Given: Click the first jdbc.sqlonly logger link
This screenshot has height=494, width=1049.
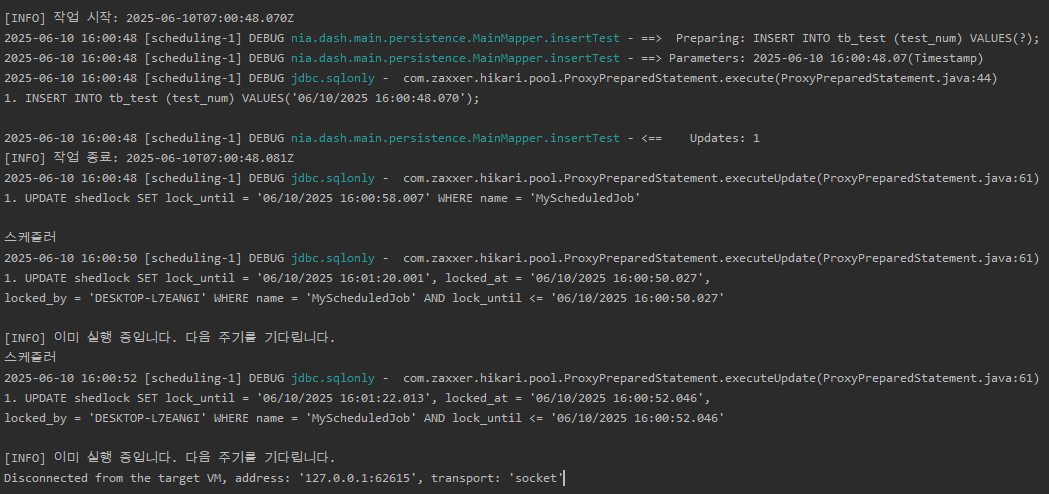Looking at the screenshot, I should point(332,78).
